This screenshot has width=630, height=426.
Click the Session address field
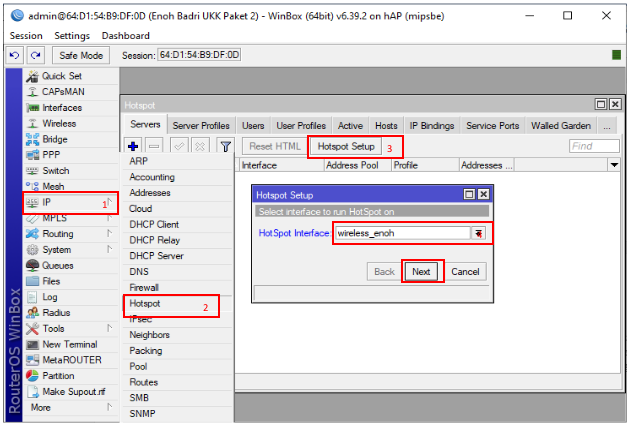[200, 55]
